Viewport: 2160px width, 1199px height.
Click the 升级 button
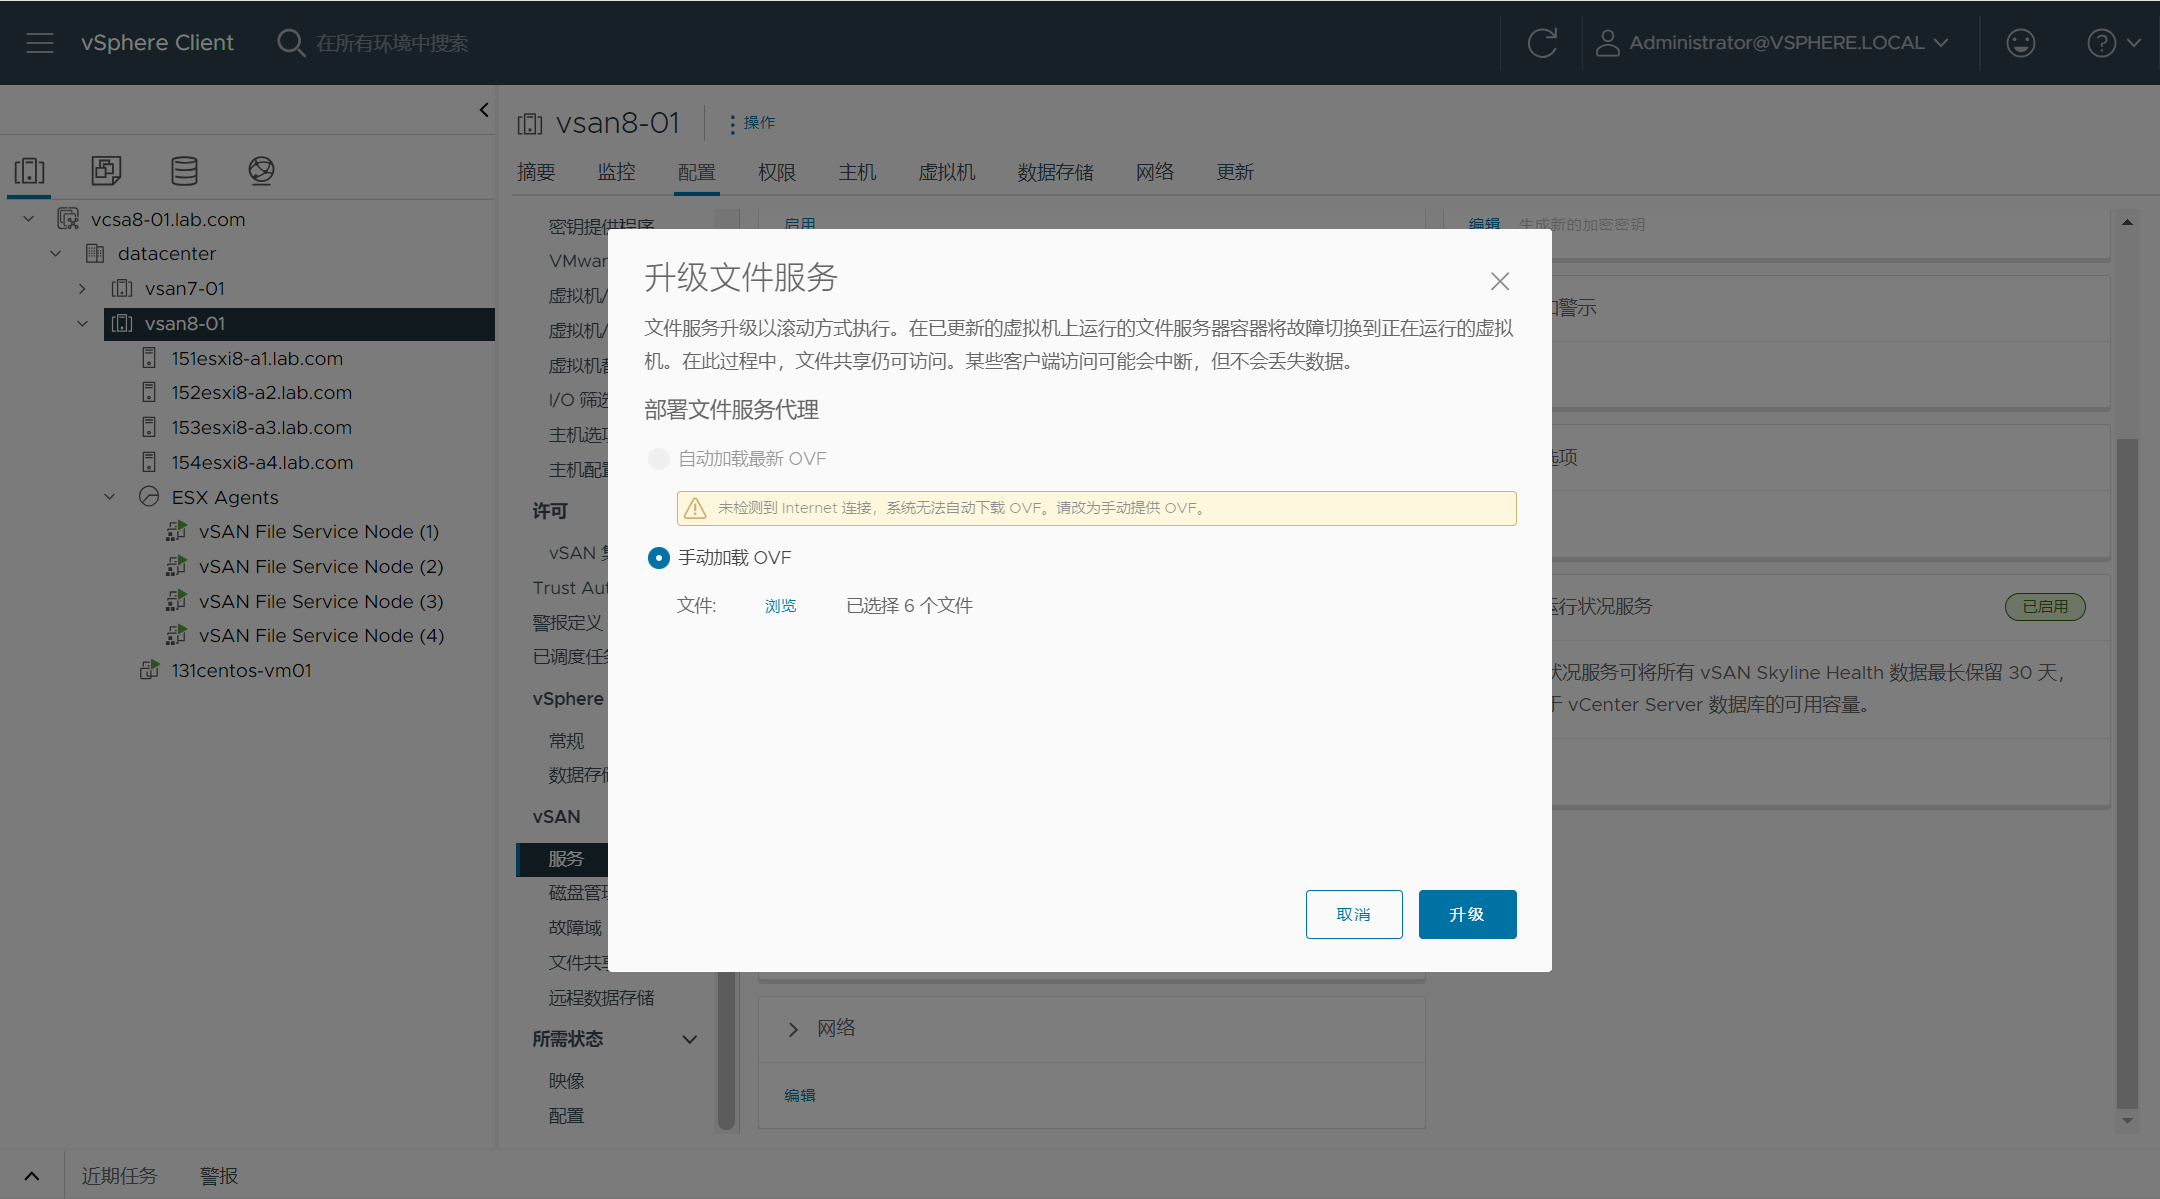click(x=1467, y=914)
